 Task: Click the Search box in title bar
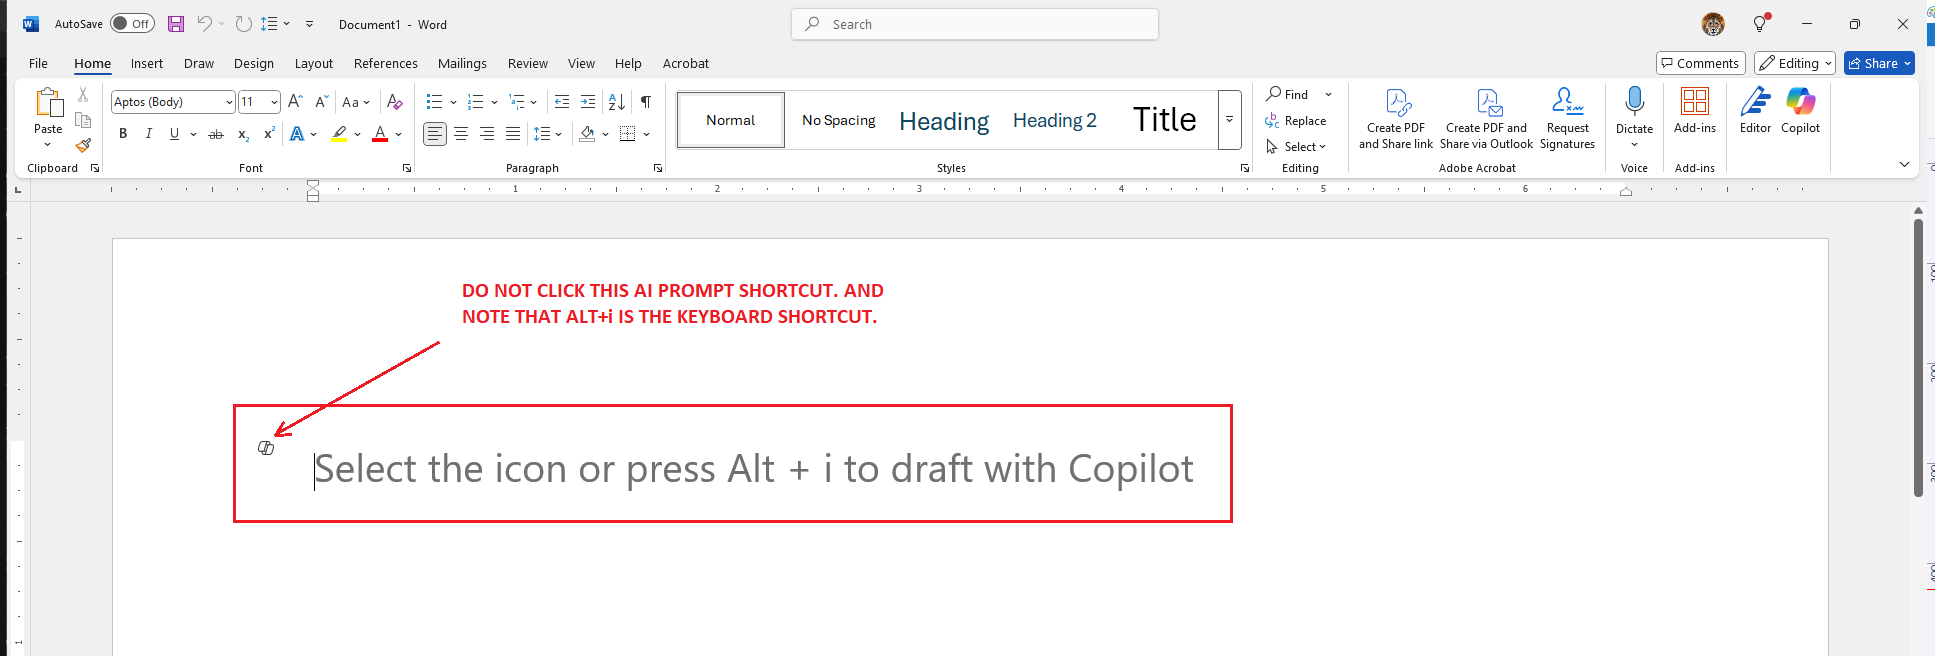[x=975, y=24]
